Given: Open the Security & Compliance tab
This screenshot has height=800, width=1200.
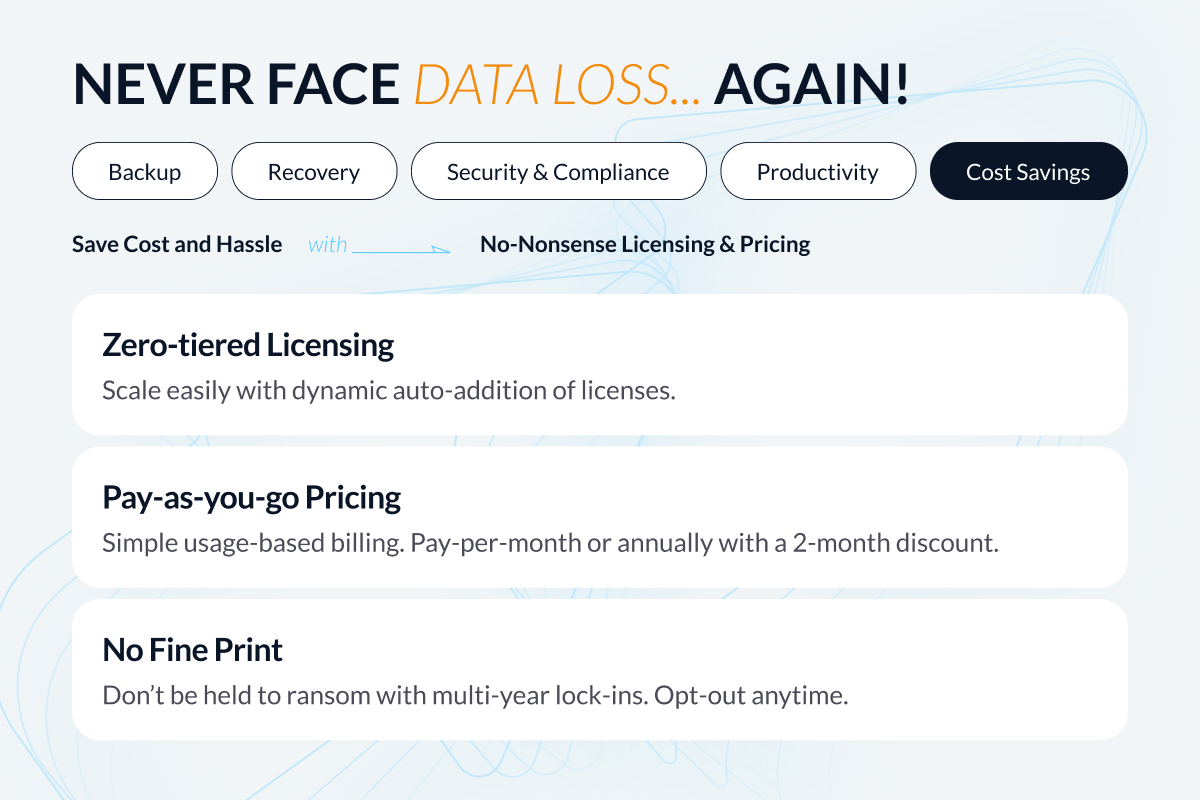Looking at the screenshot, I should (558, 171).
